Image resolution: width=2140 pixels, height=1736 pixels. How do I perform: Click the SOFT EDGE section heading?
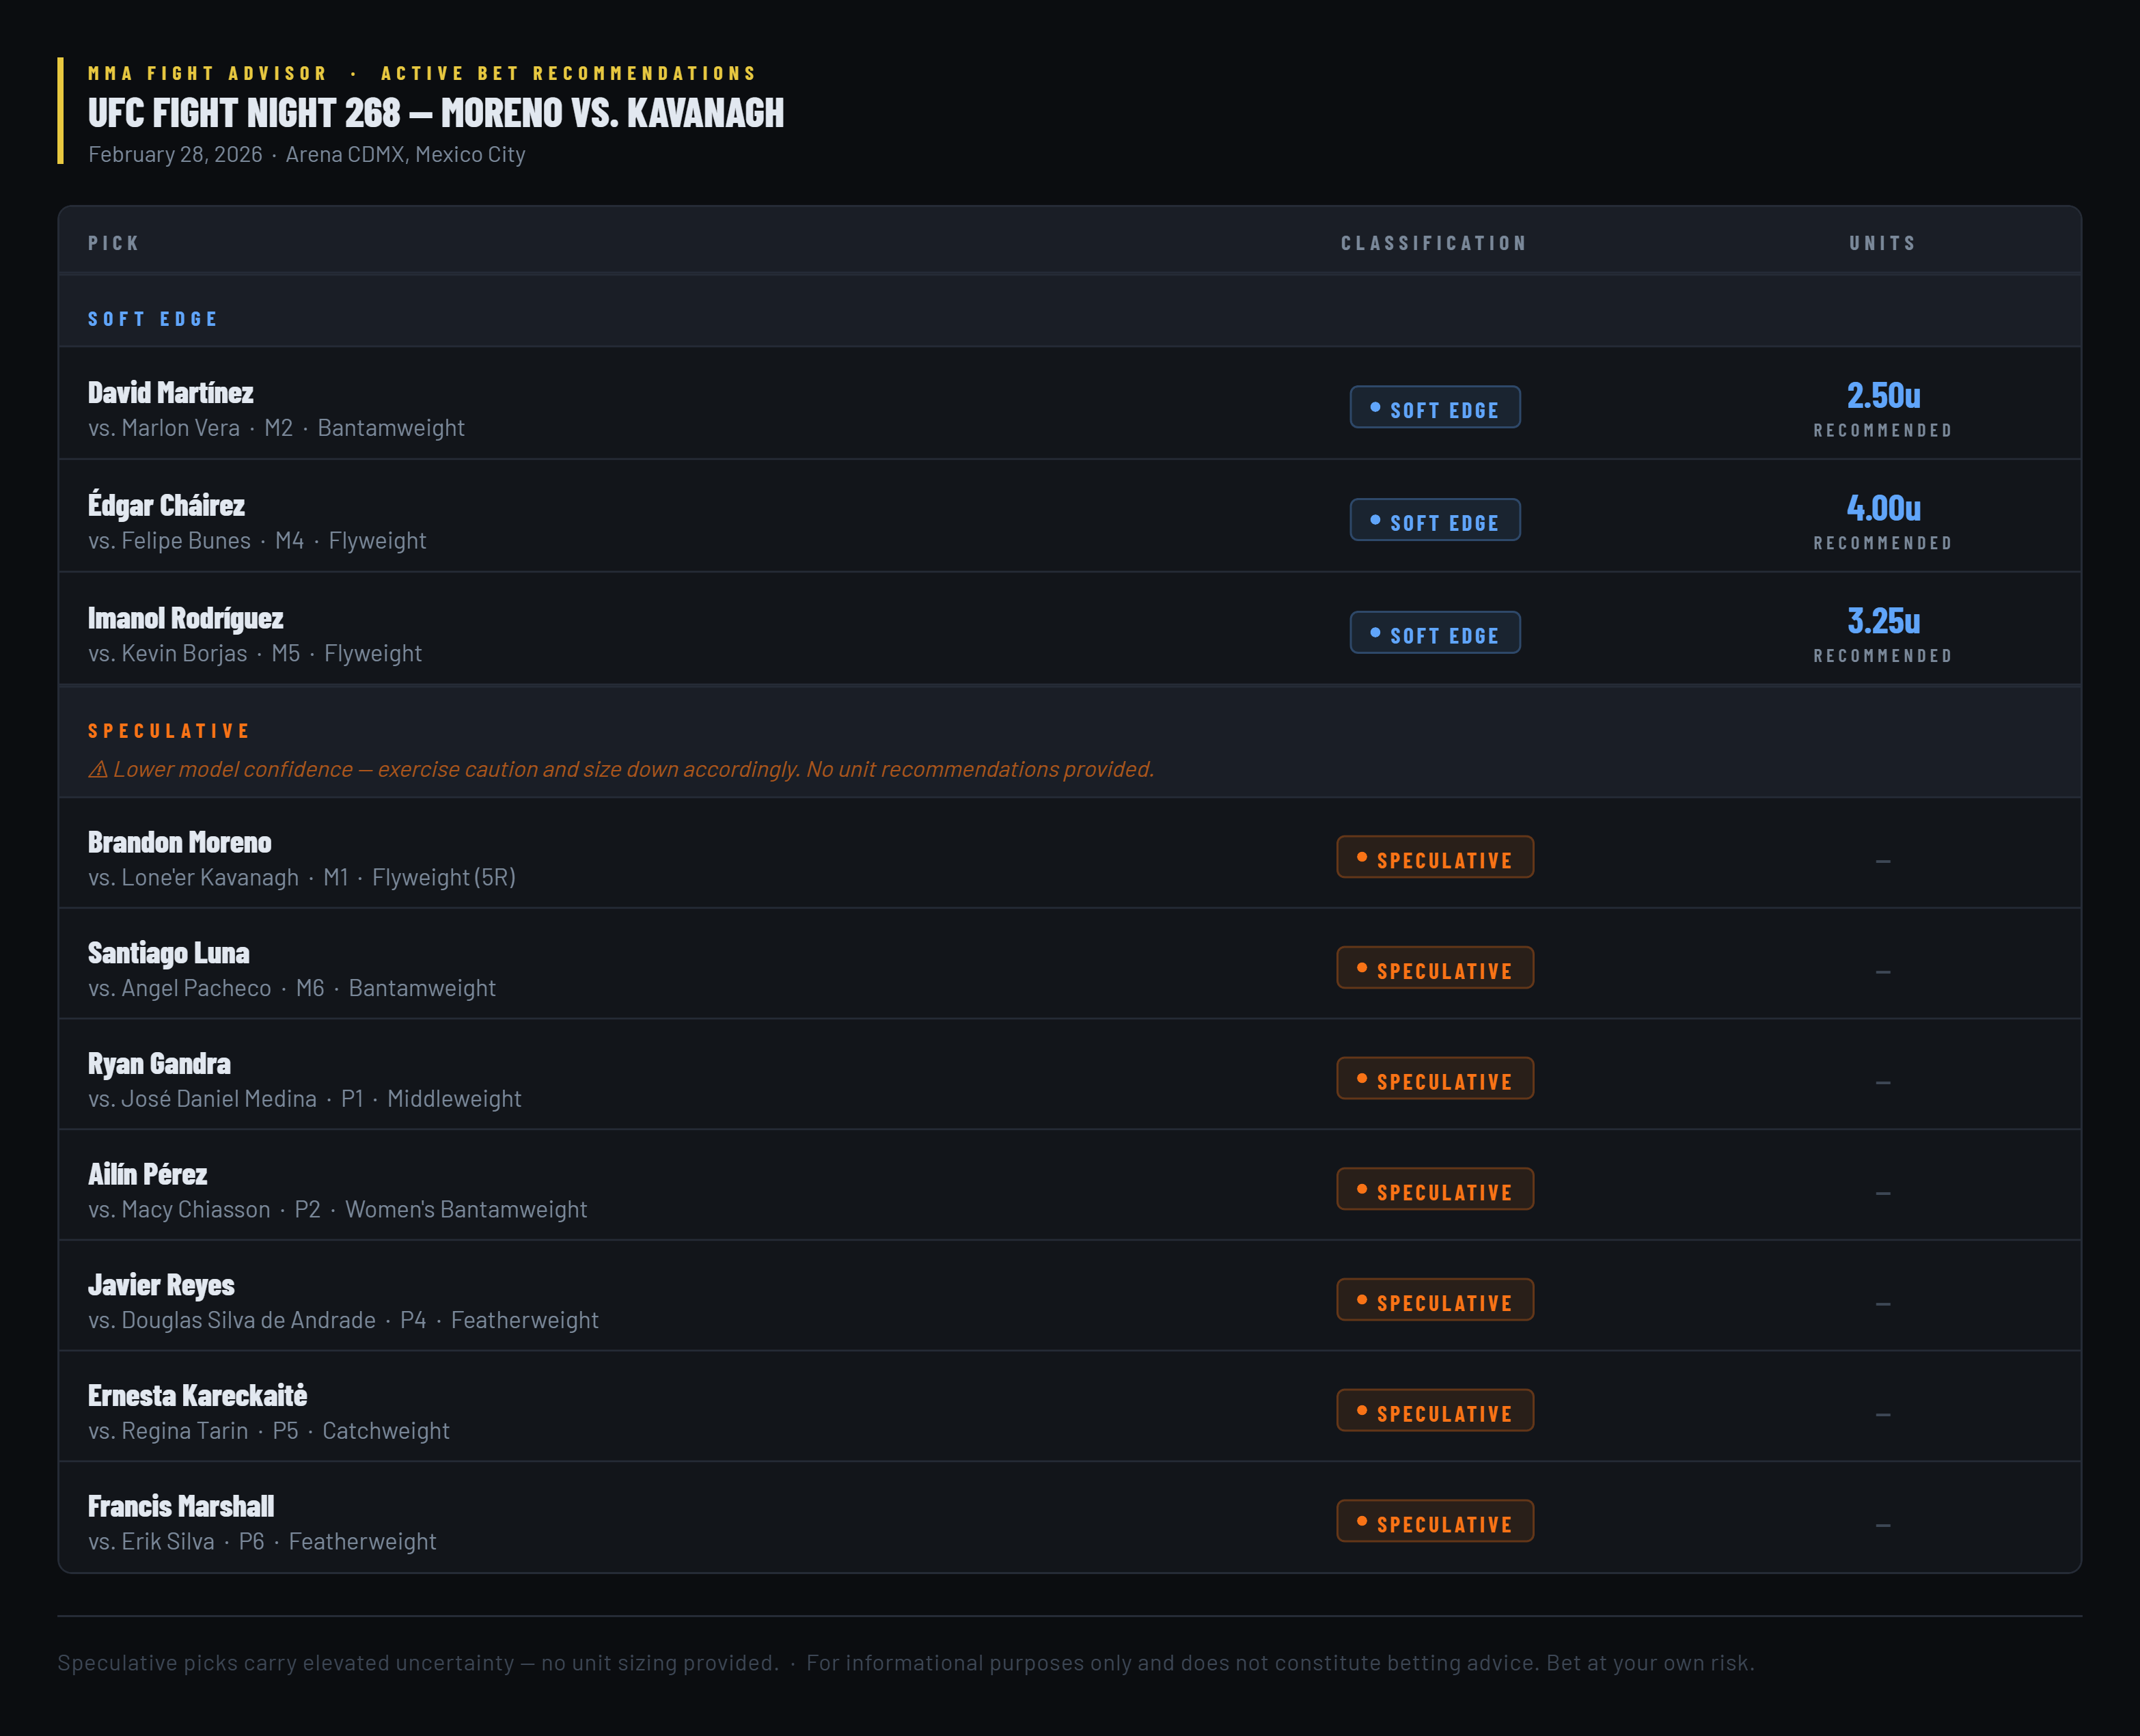tap(153, 319)
